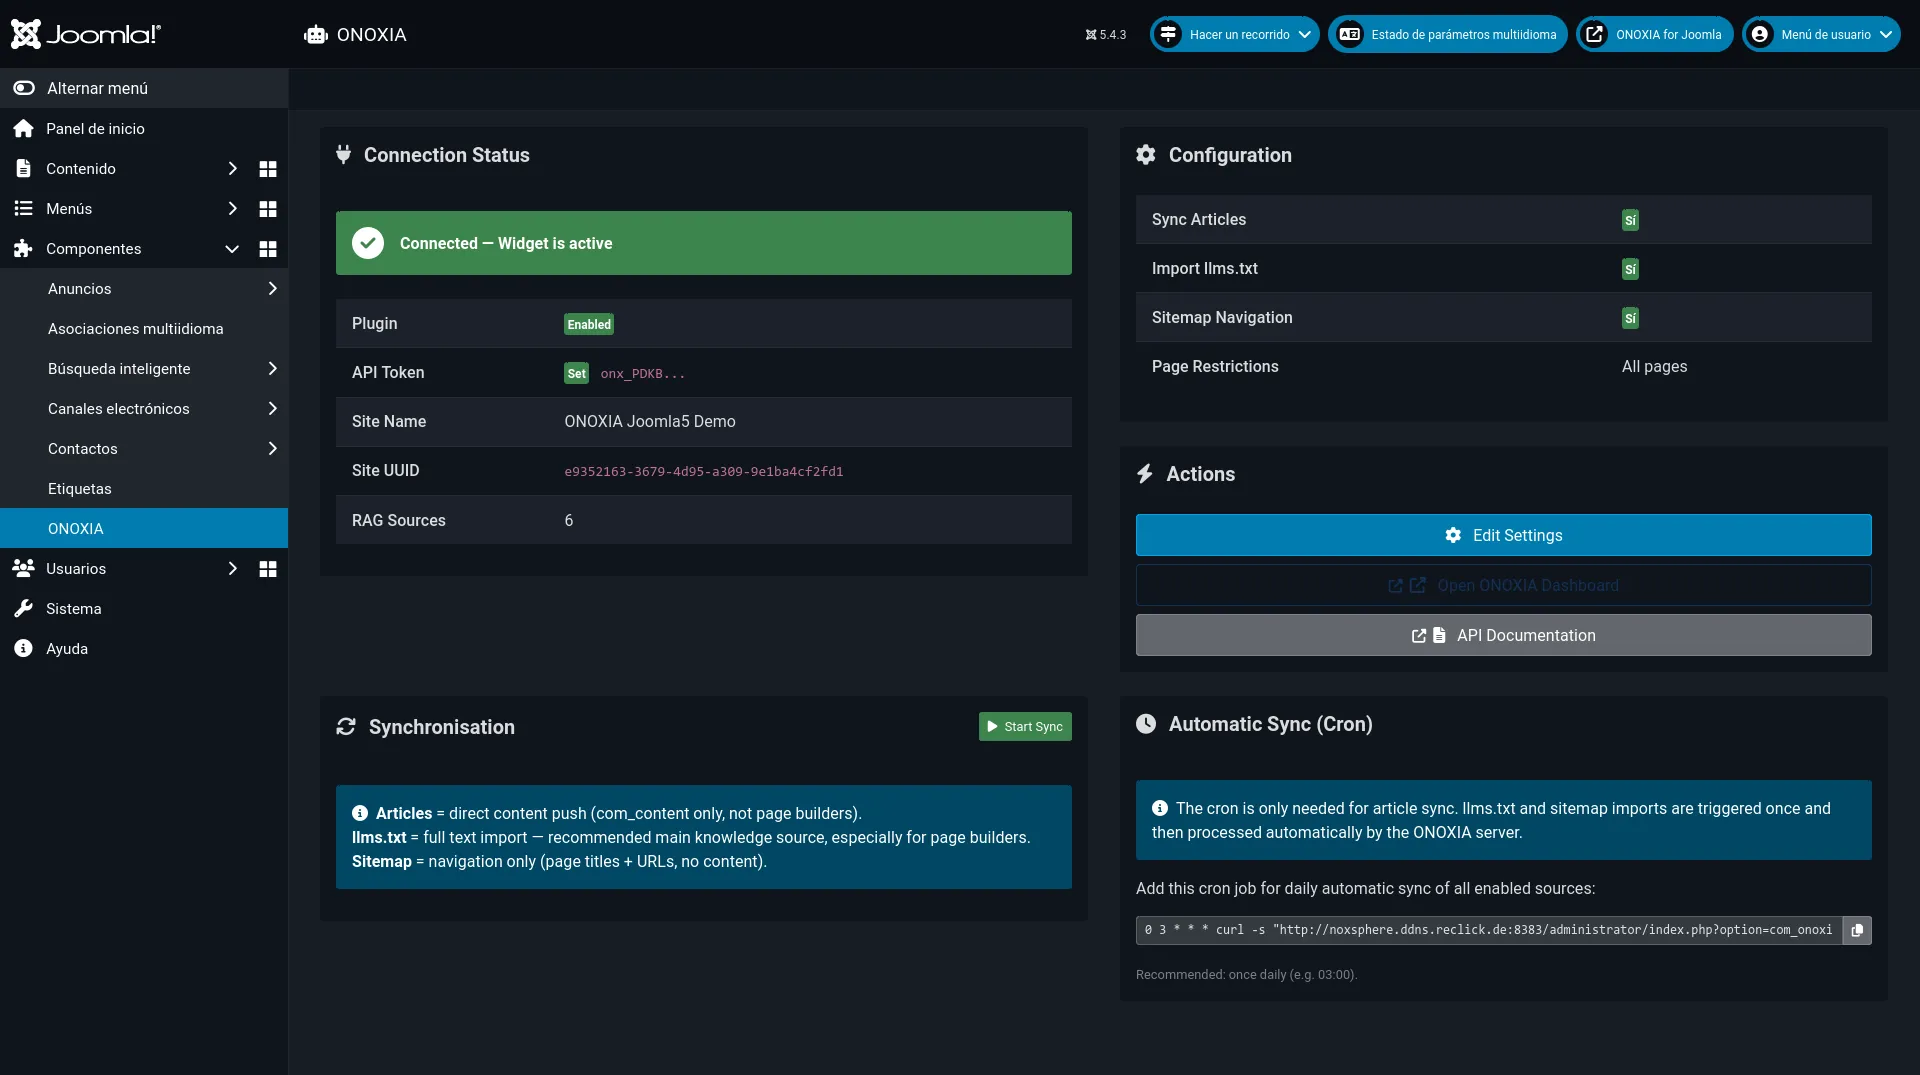Screen dimensions: 1920x1075
Task: Click the Joomla version 5.4.3 indicator
Action: [1106, 35]
